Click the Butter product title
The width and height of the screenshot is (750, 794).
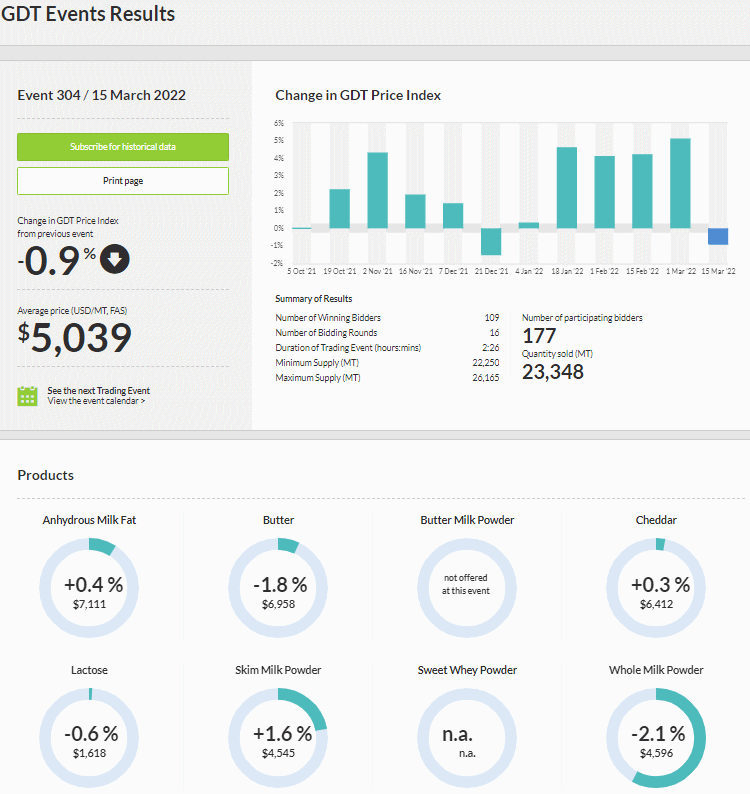(278, 520)
